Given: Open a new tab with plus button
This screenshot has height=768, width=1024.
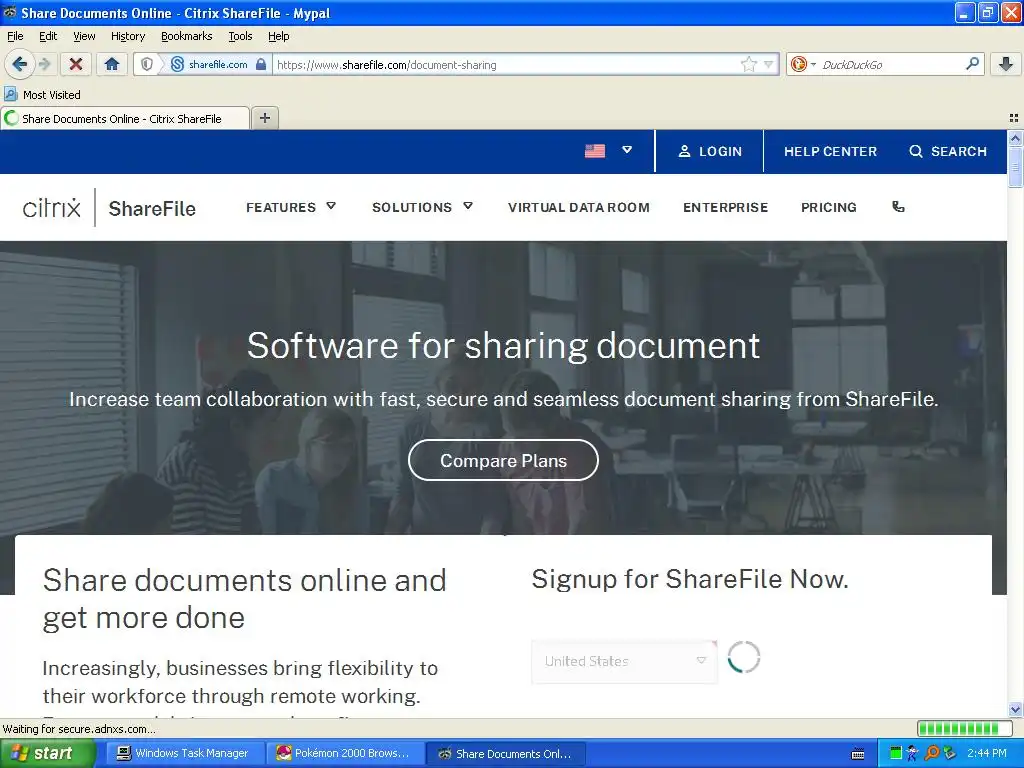Looking at the screenshot, I should tap(264, 118).
